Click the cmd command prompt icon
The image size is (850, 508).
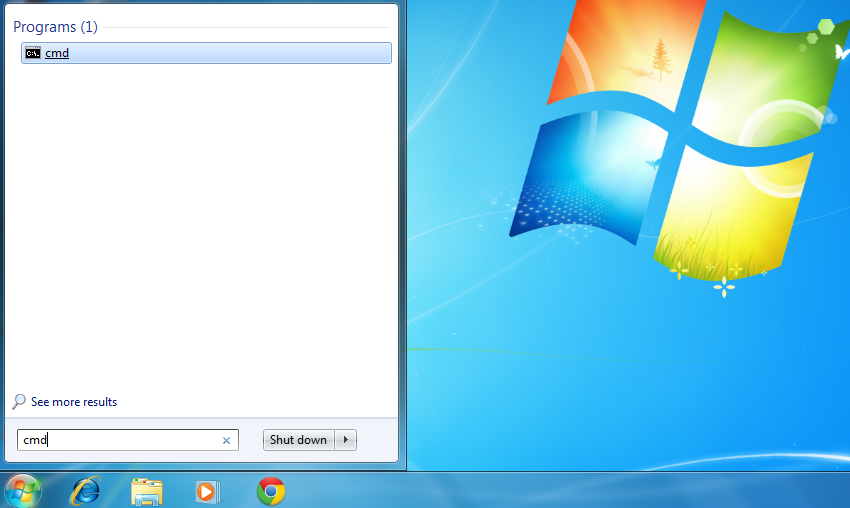point(33,53)
